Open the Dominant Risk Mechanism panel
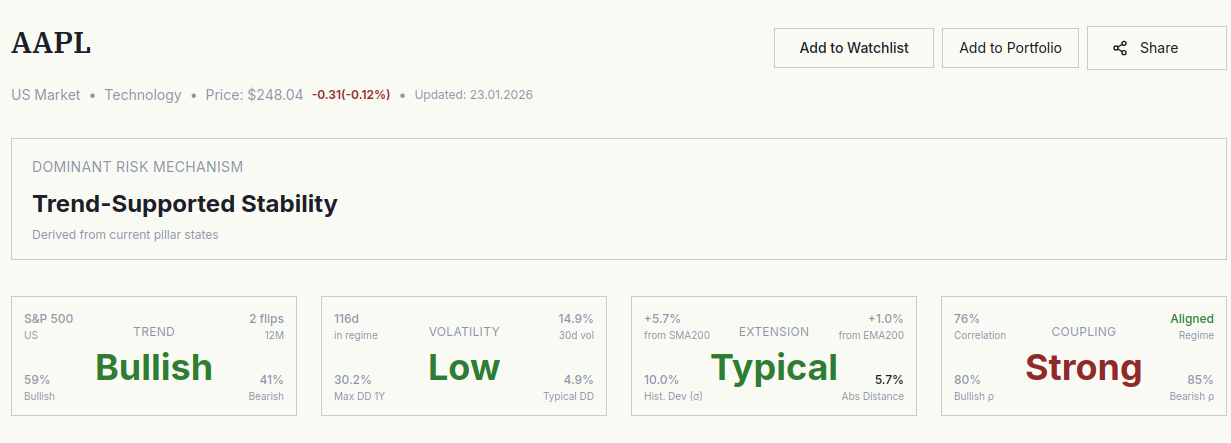 618,199
